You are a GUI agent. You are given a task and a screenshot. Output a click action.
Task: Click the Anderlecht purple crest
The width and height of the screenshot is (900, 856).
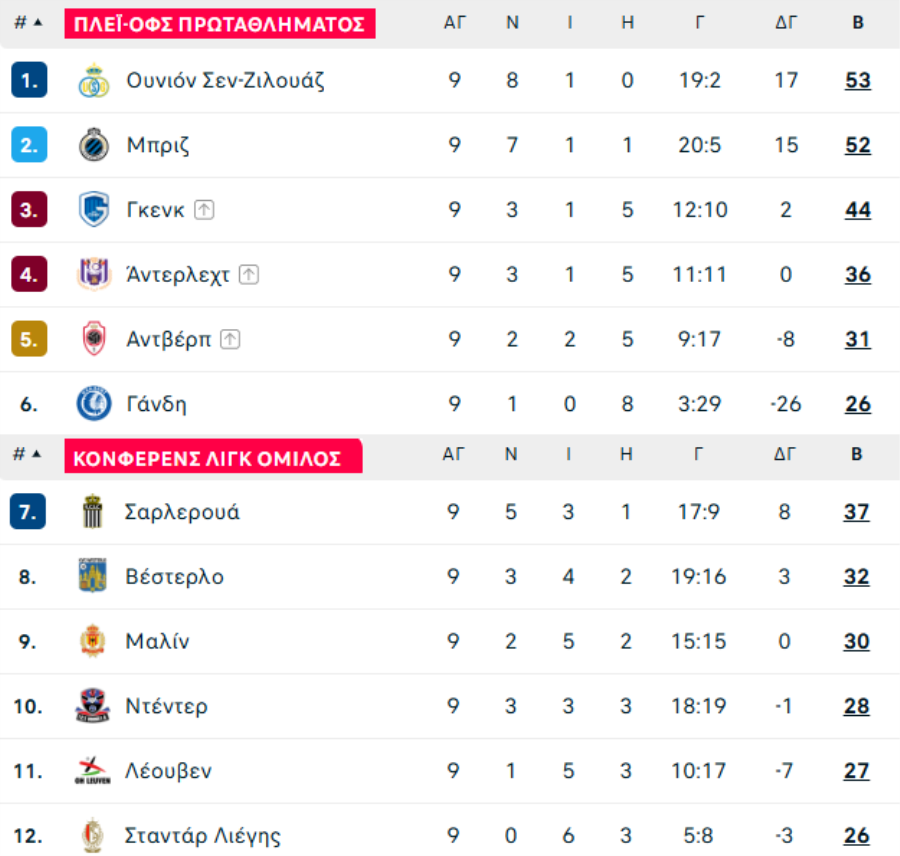click(x=94, y=274)
